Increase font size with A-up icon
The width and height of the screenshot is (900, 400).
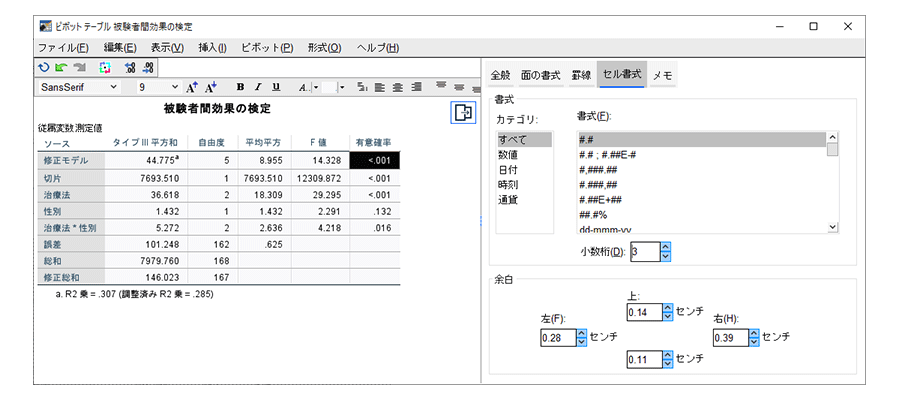(192, 87)
